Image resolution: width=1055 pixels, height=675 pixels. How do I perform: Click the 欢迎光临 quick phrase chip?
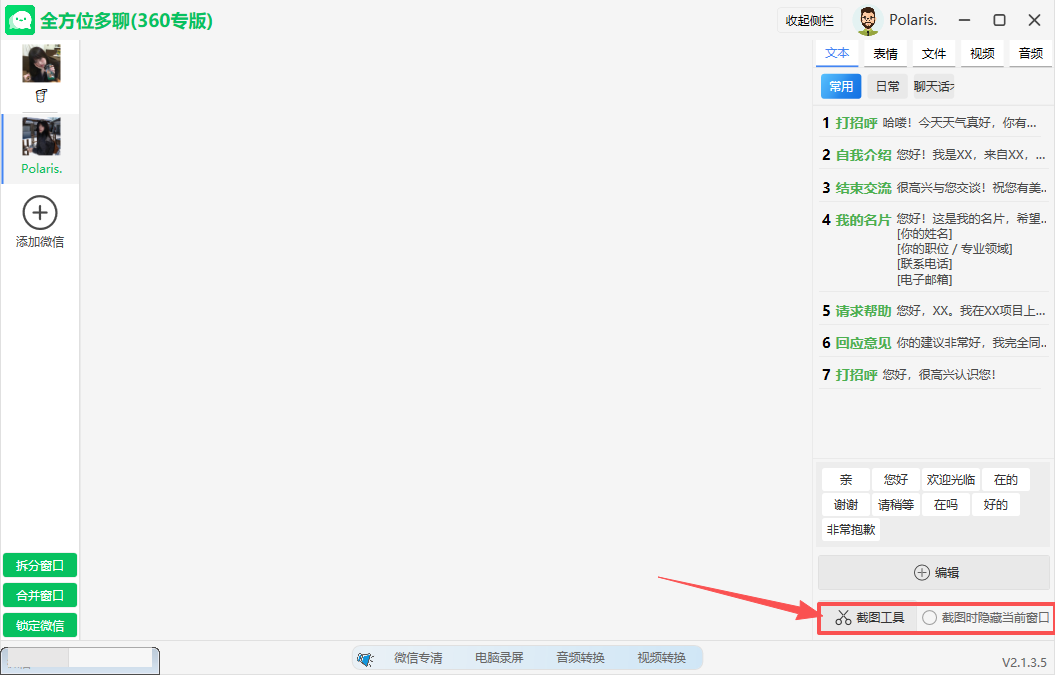coord(950,480)
